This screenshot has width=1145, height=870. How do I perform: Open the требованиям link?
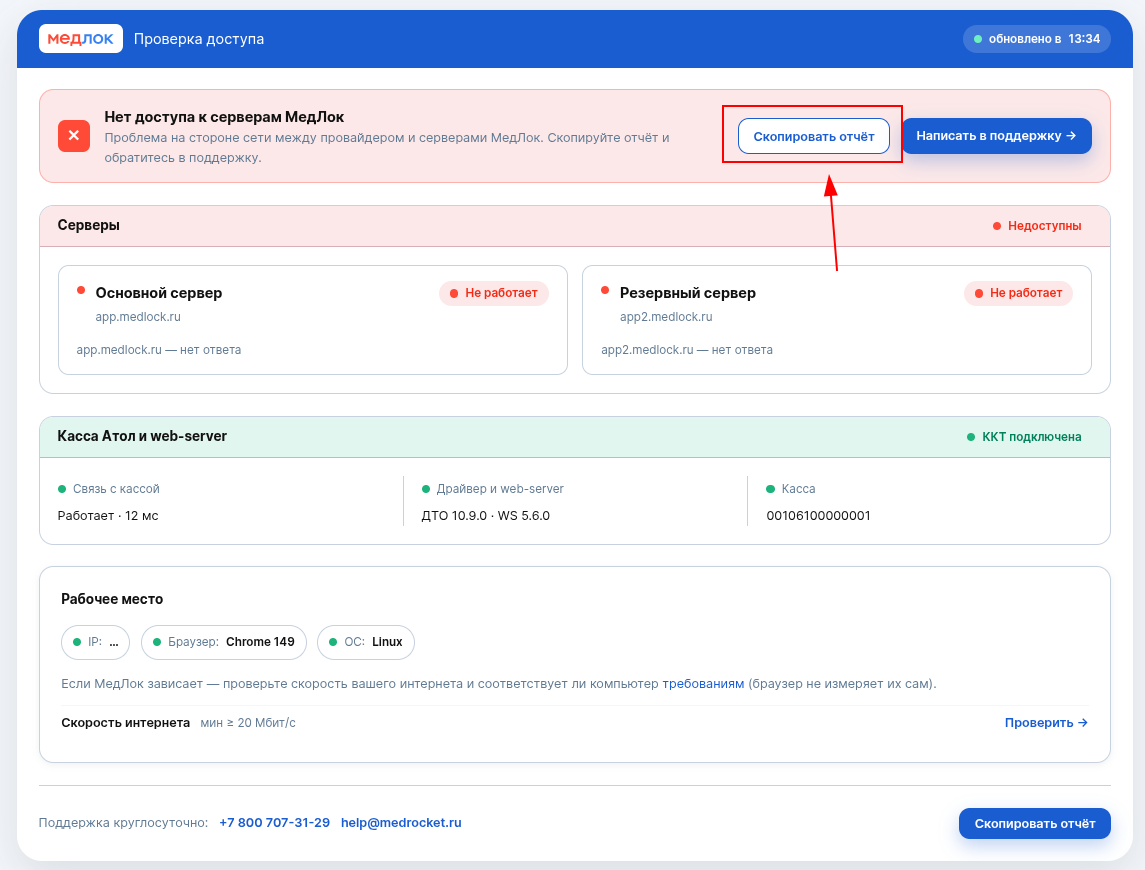702,684
